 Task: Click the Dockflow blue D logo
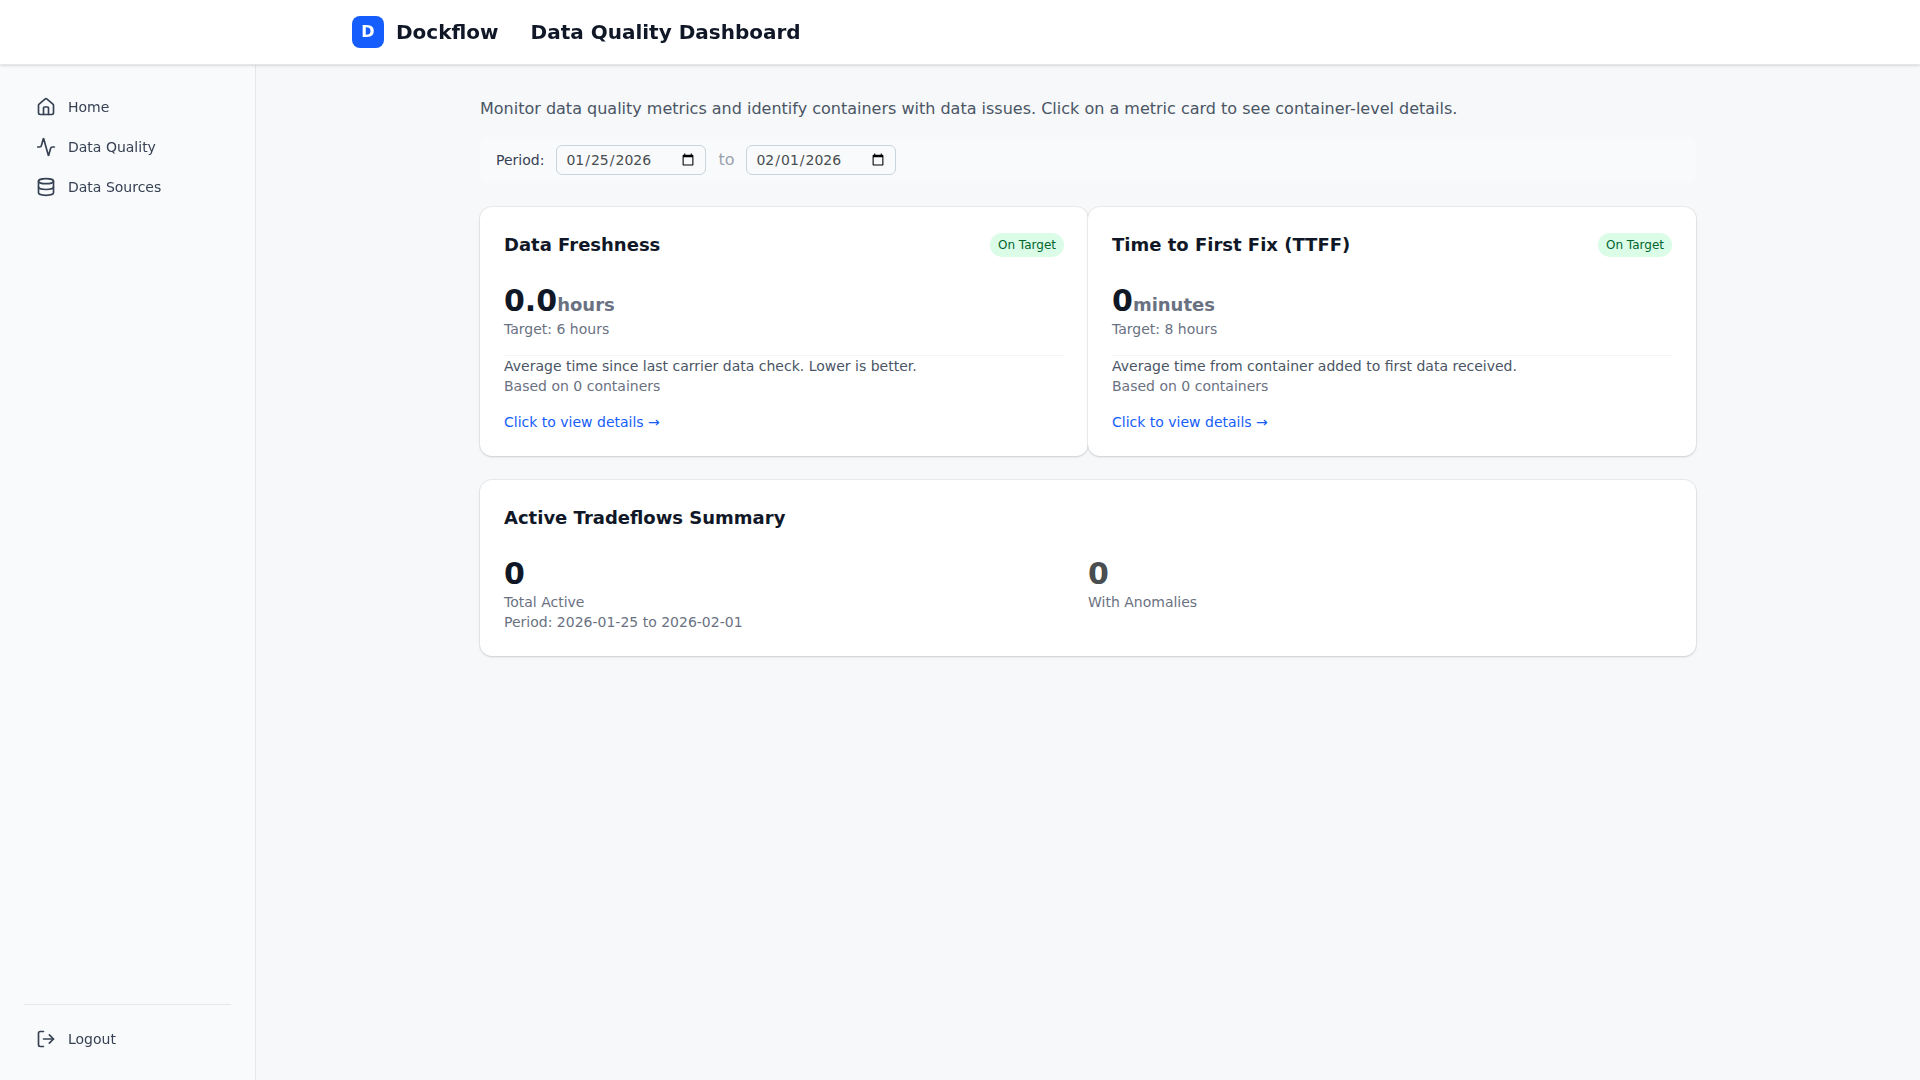click(x=368, y=31)
